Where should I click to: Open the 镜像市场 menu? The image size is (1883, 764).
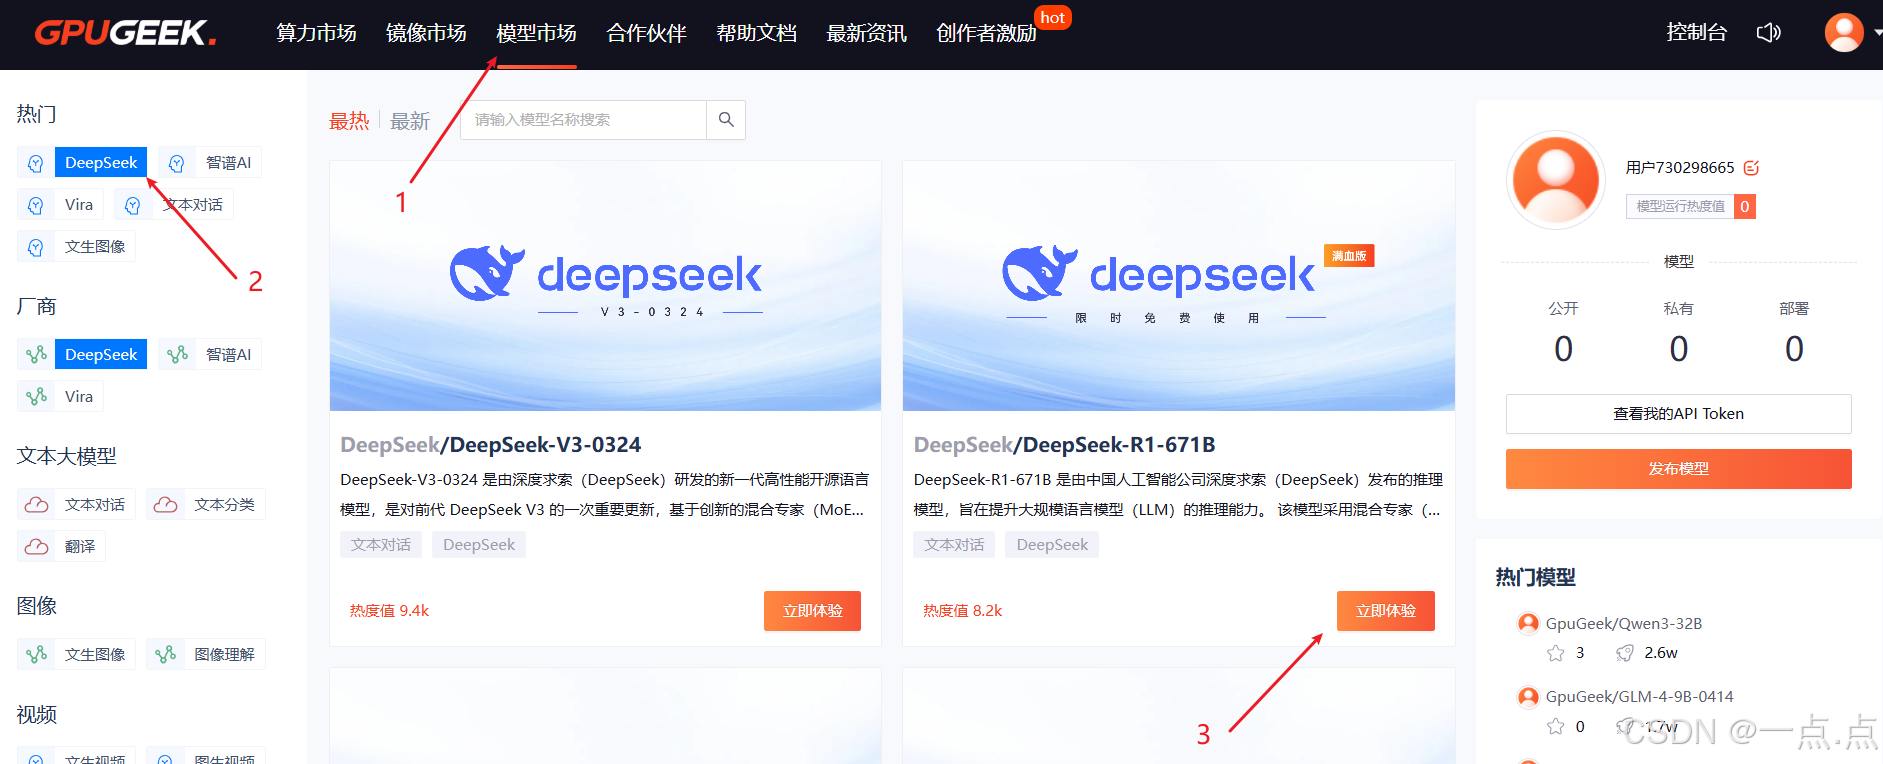pyautogui.click(x=426, y=33)
